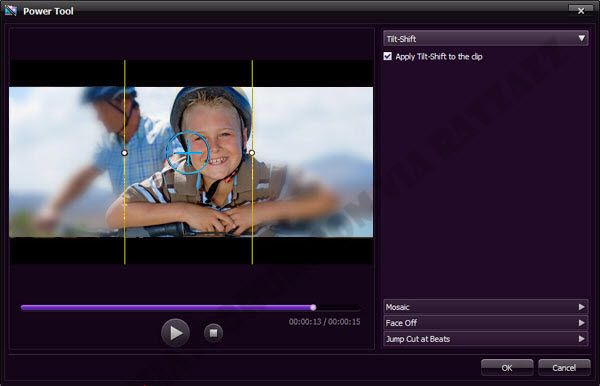Click the Stop button
Screen dimensions: 600x386
pos(213,333)
